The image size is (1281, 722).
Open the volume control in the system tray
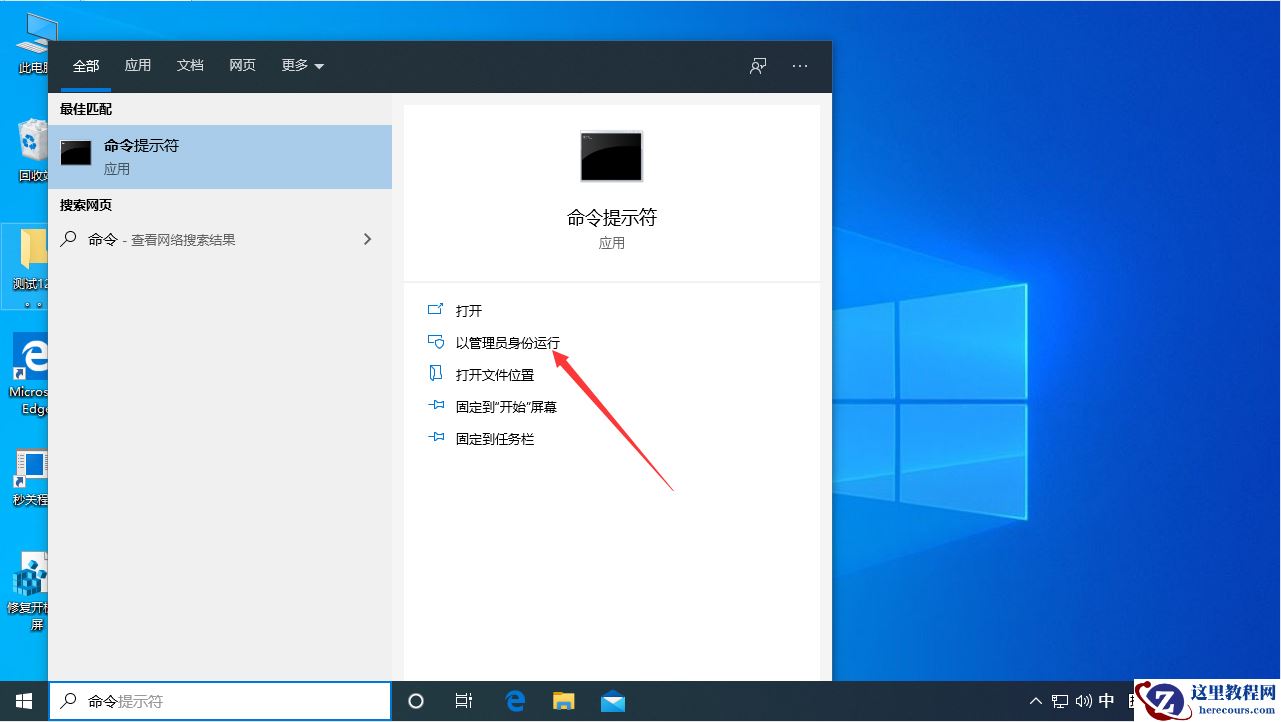point(1084,701)
